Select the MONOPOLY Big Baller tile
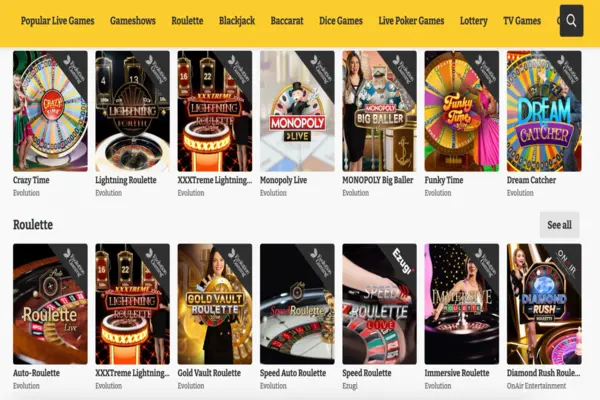The height and width of the screenshot is (400, 600). (379, 111)
